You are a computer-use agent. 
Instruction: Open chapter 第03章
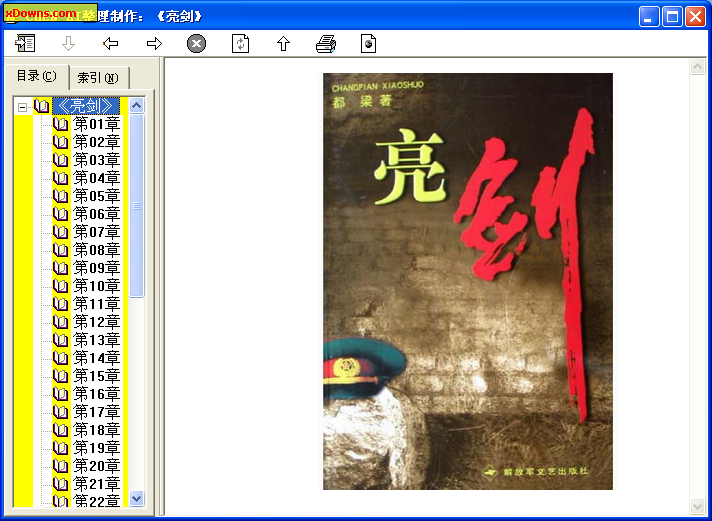(x=97, y=160)
